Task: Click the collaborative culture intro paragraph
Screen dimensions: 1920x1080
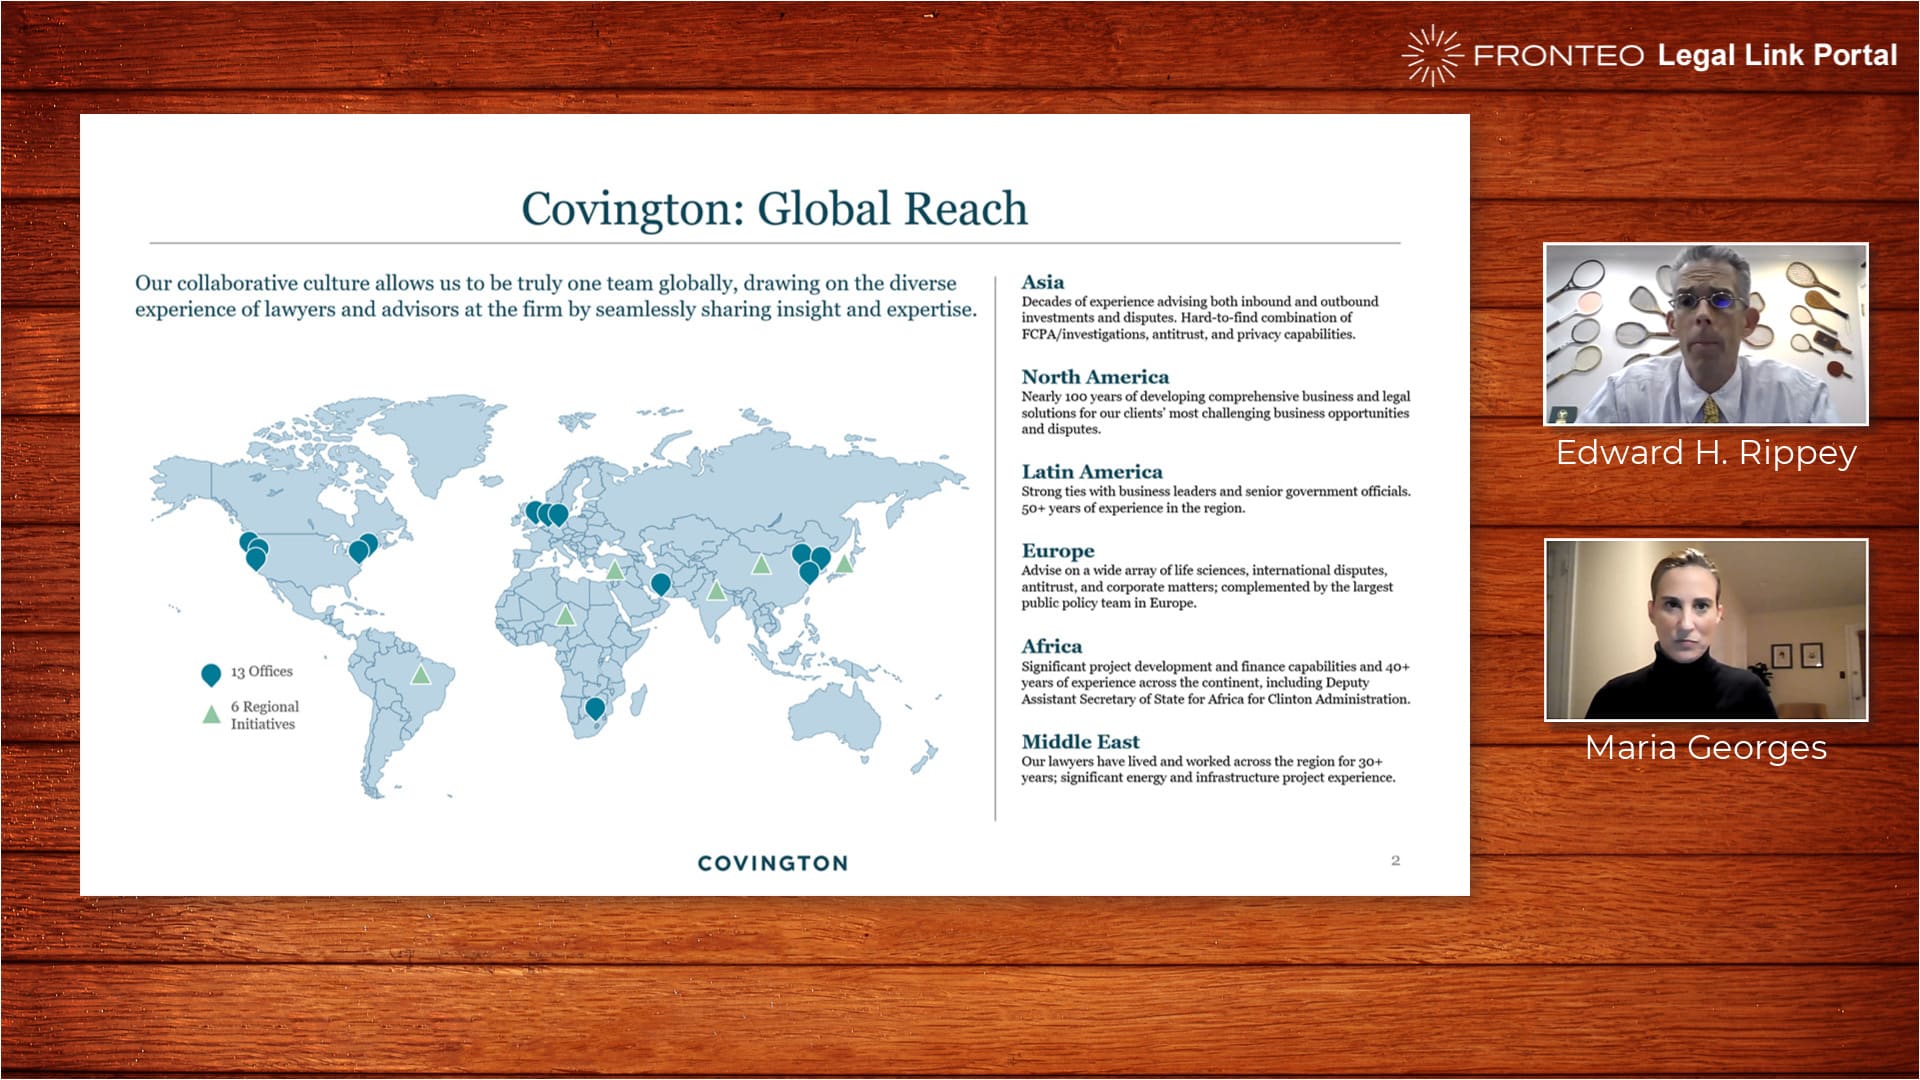Action: 556,296
